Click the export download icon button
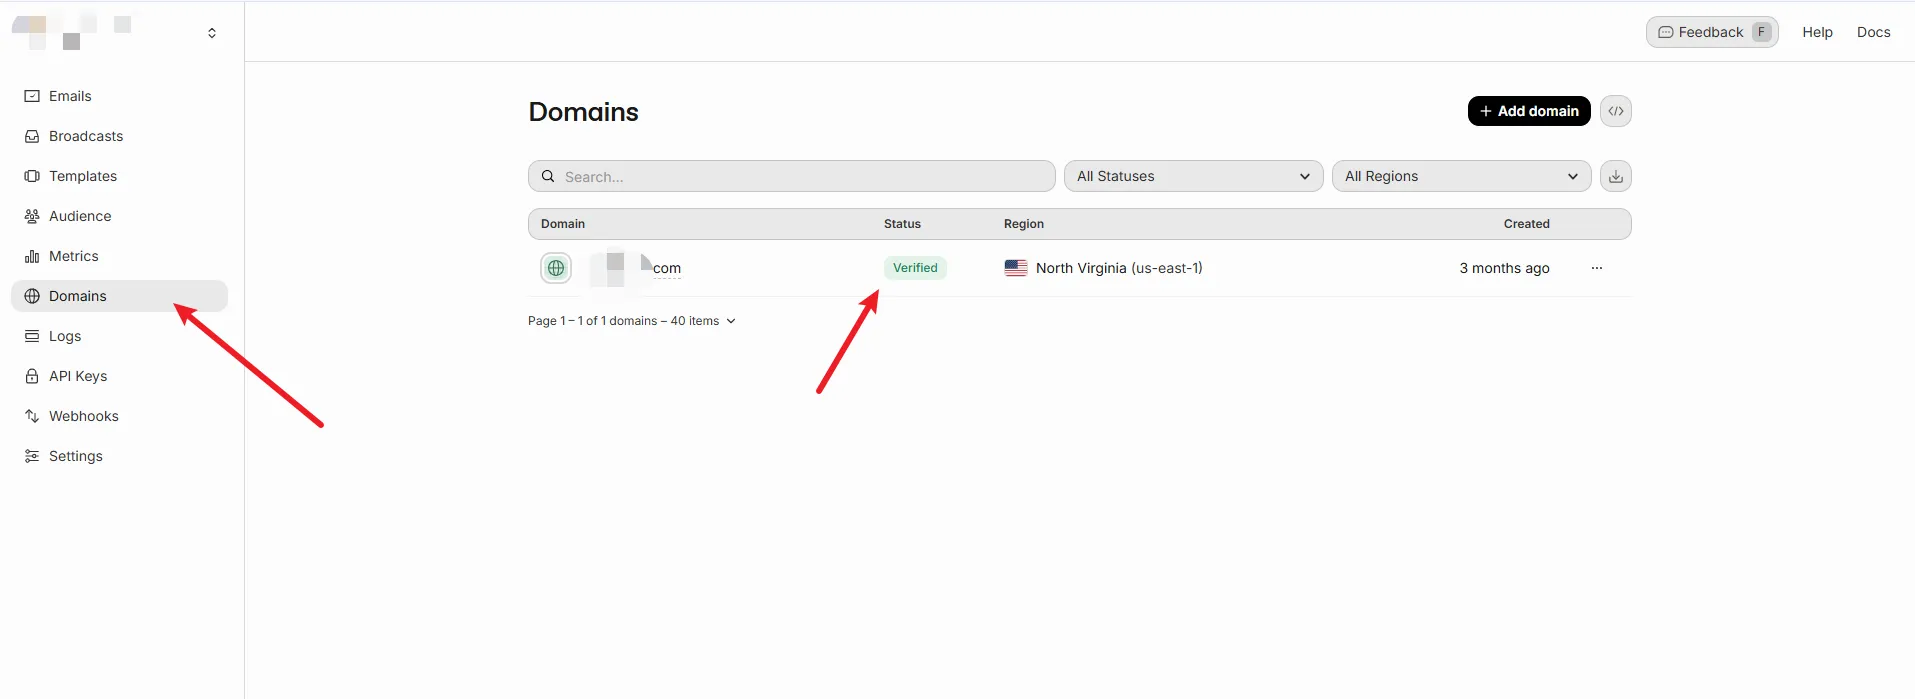The height and width of the screenshot is (699, 1915). tap(1615, 176)
